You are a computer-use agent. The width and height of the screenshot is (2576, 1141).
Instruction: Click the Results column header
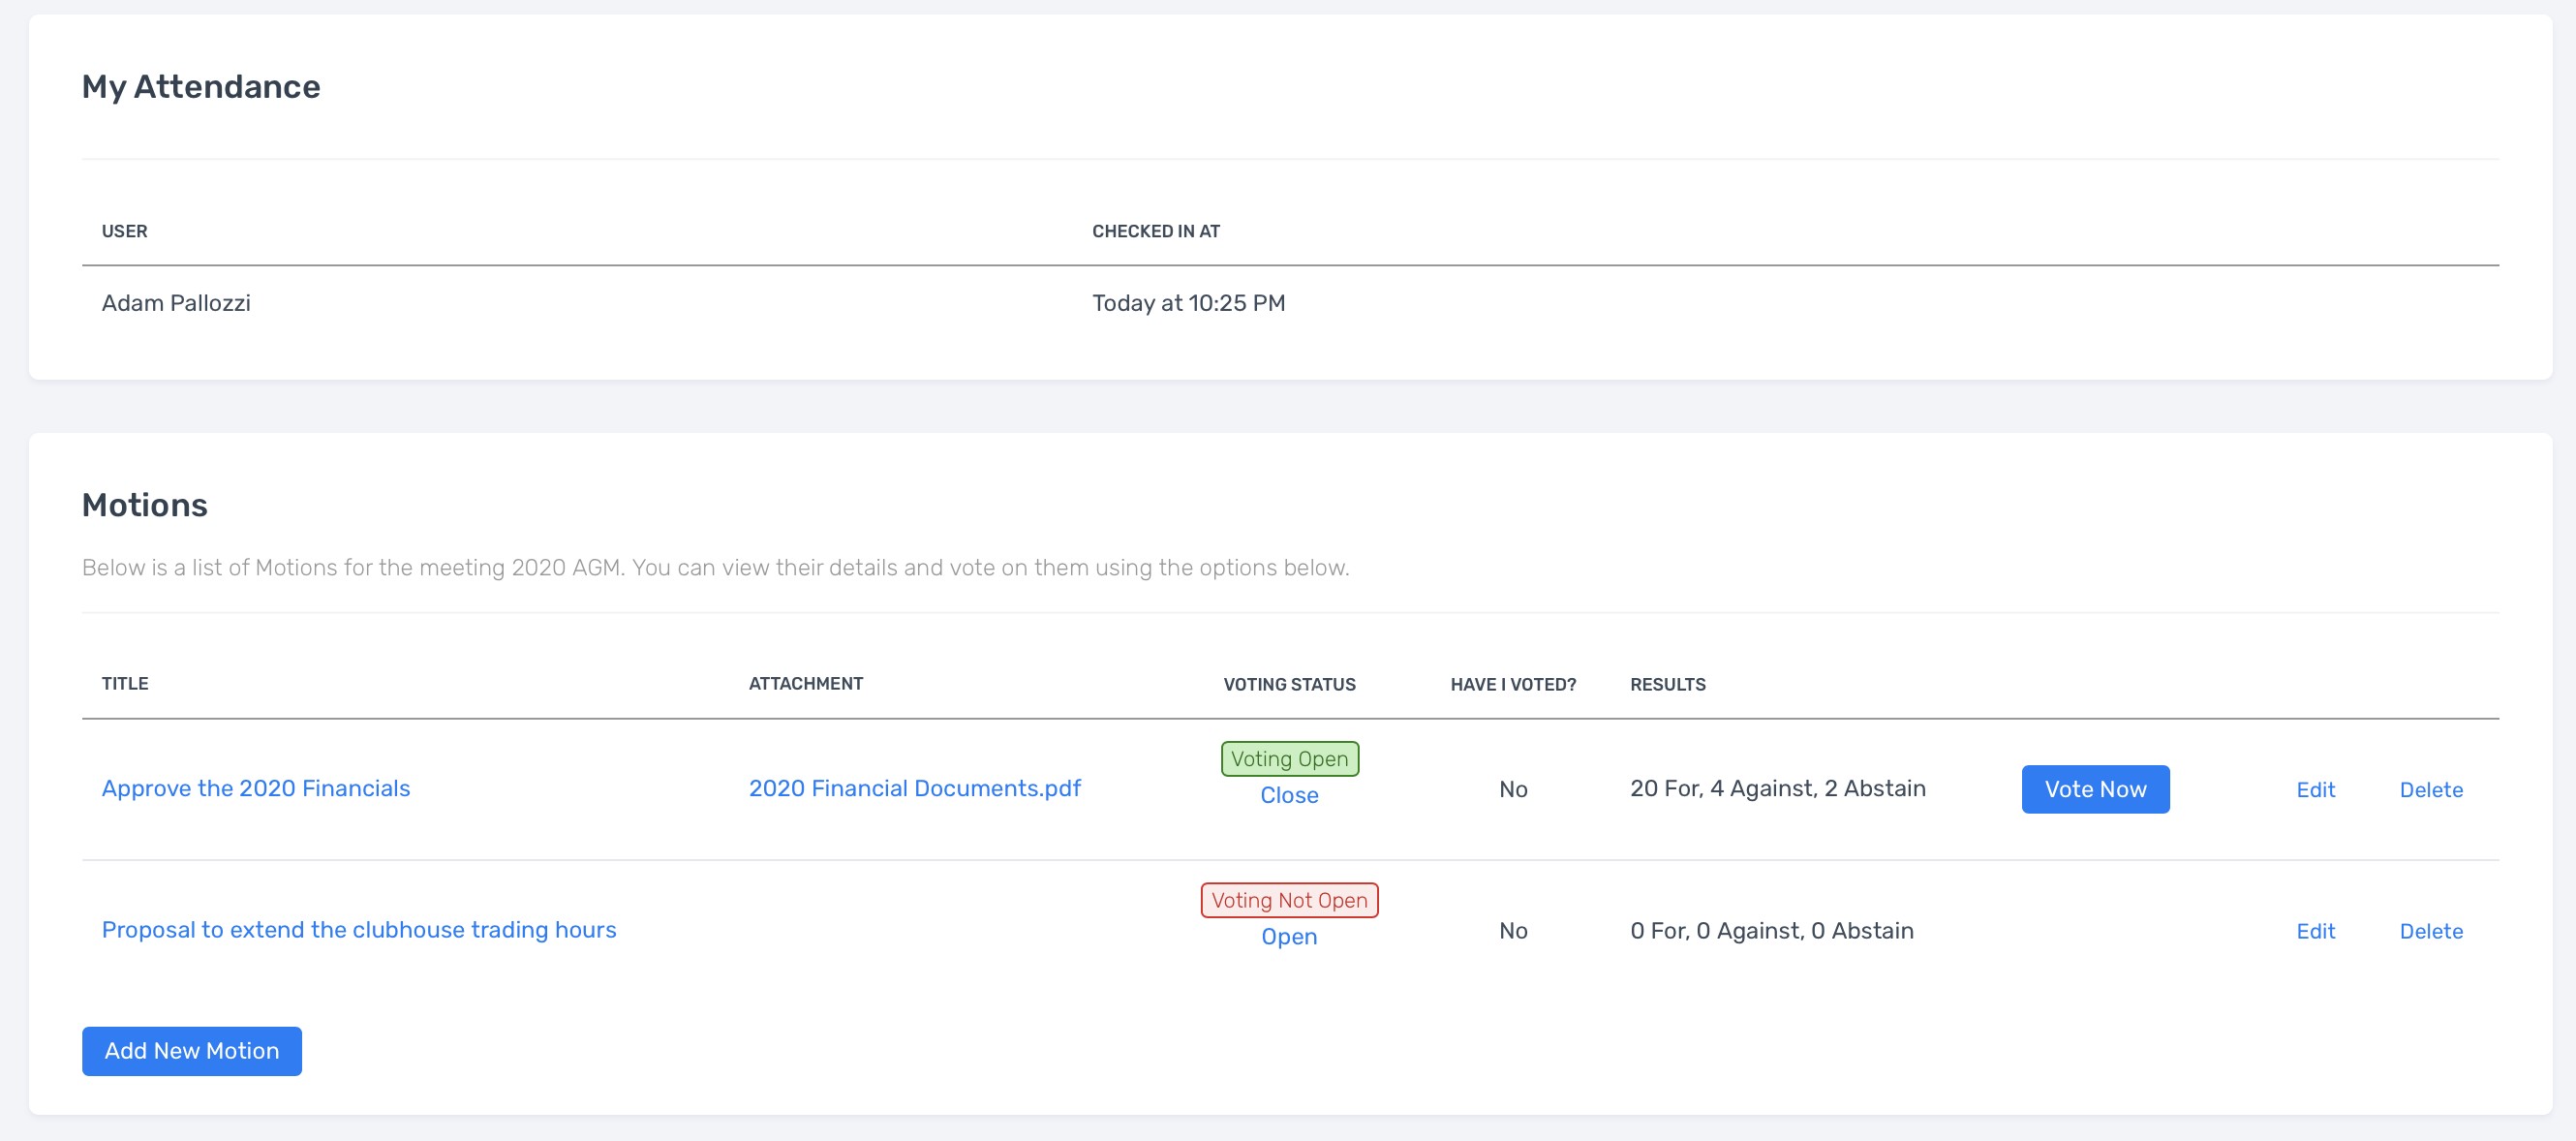click(x=1667, y=685)
